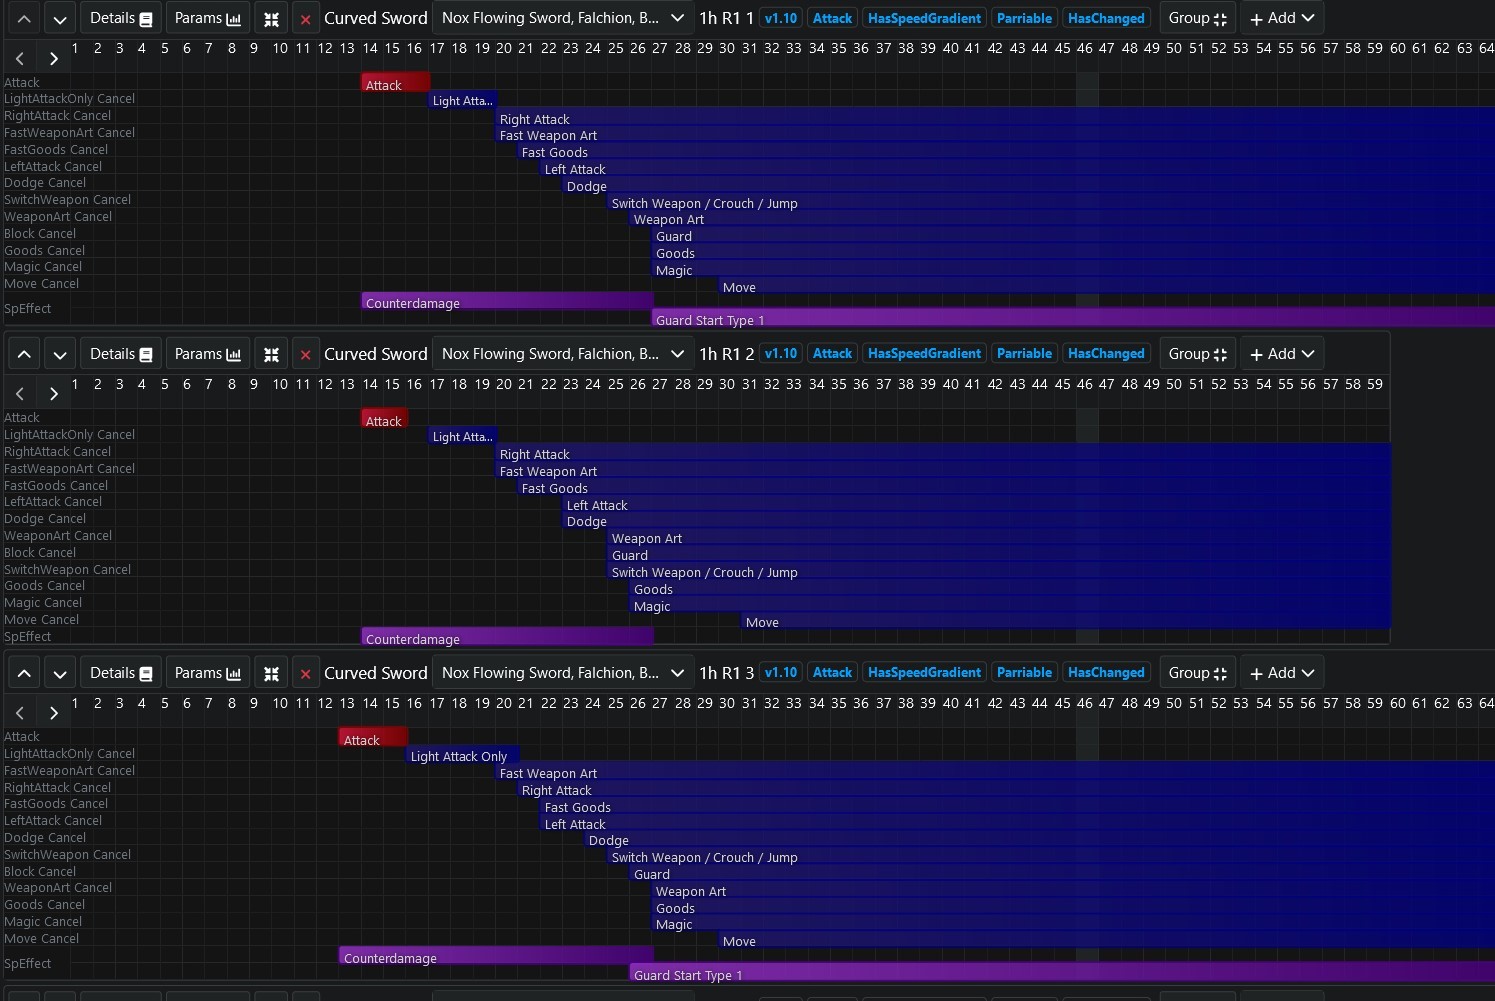The width and height of the screenshot is (1495, 1001).
Task: Open the Add dropdown for 1h R1 2
Action: pyautogui.click(x=1282, y=354)
